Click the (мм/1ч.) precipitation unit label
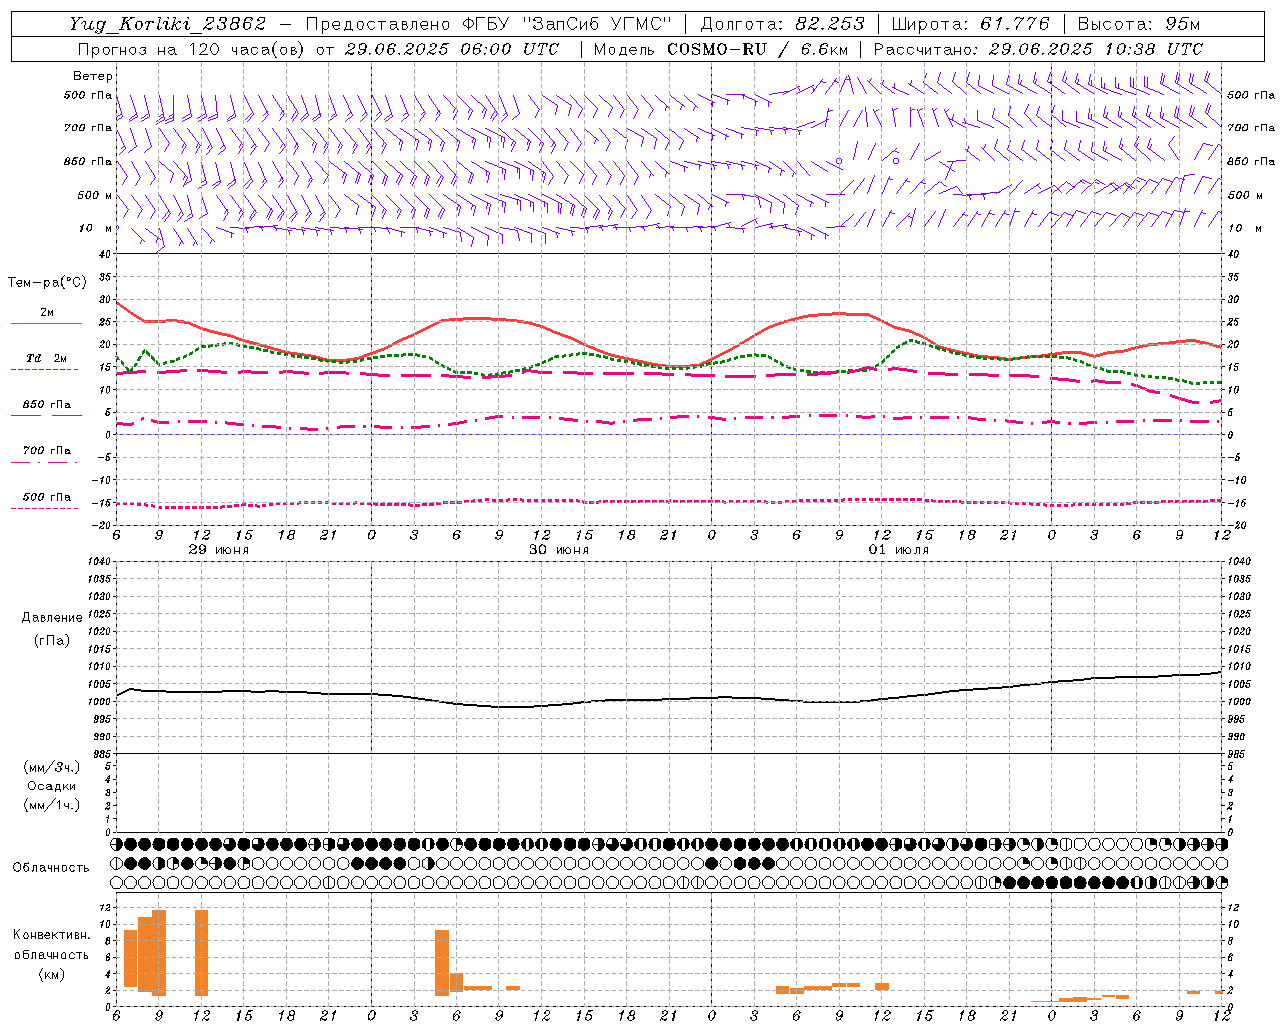The image size is (1280, 1024). (52, 805)
